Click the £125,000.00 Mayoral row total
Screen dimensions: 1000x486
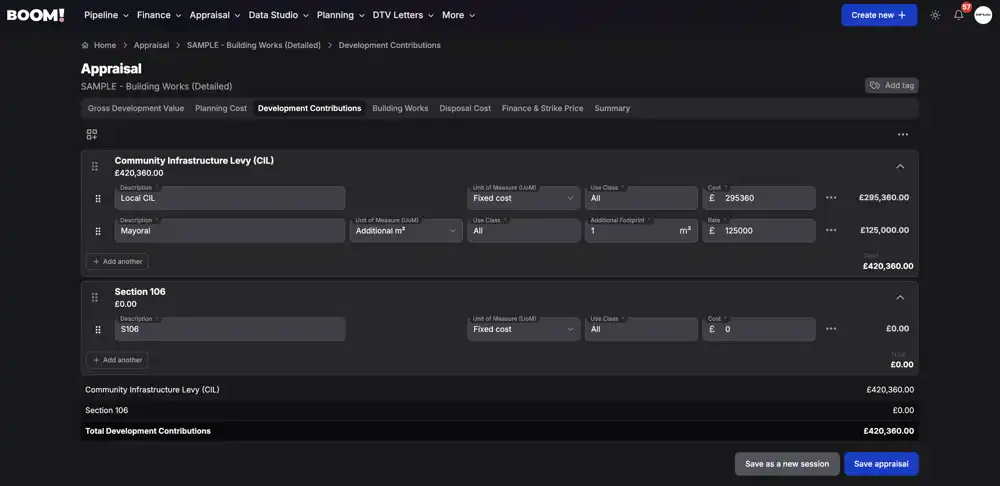885,230
